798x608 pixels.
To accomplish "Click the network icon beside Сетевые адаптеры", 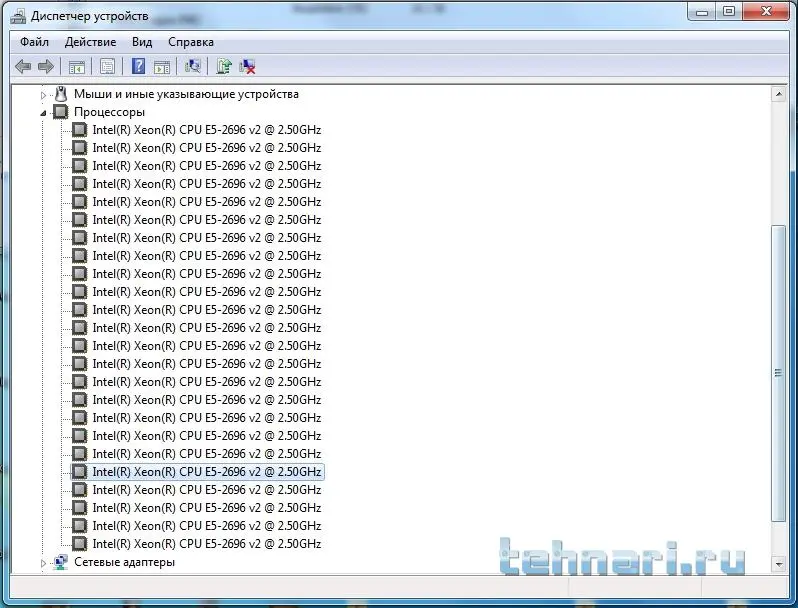I will [61, 562].
